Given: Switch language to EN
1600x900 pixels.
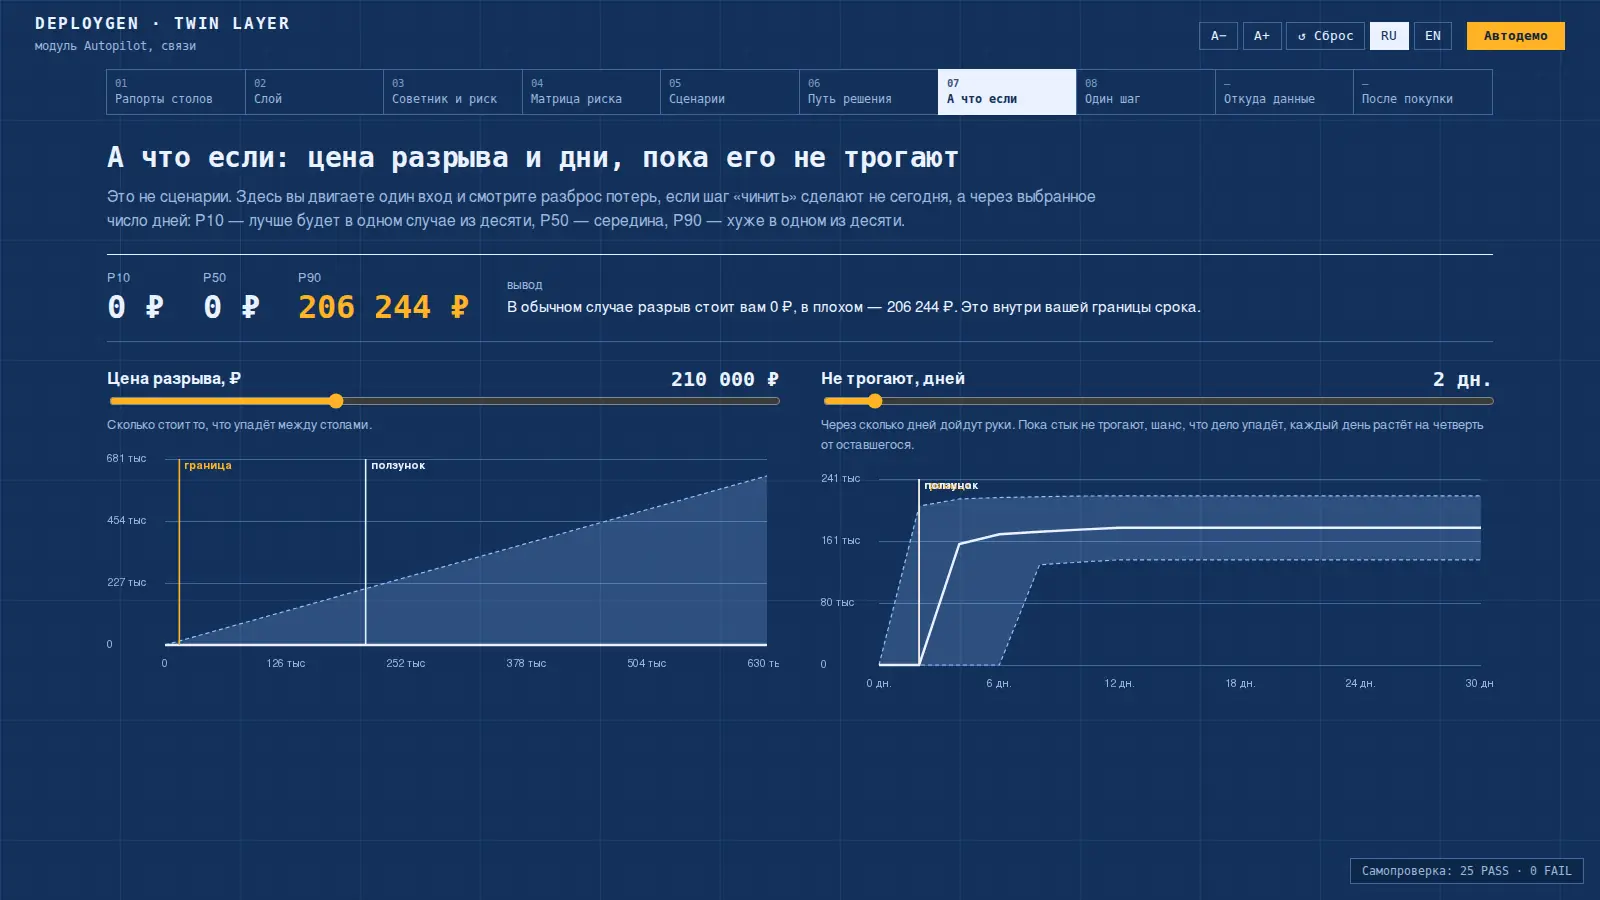Looking at the screenshot, I should coord(1433,36).
